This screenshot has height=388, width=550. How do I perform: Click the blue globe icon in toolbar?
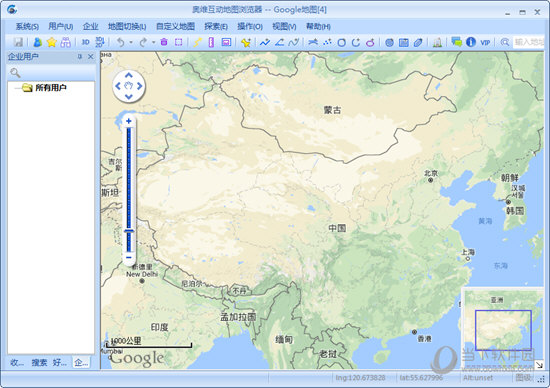(389, 43)
